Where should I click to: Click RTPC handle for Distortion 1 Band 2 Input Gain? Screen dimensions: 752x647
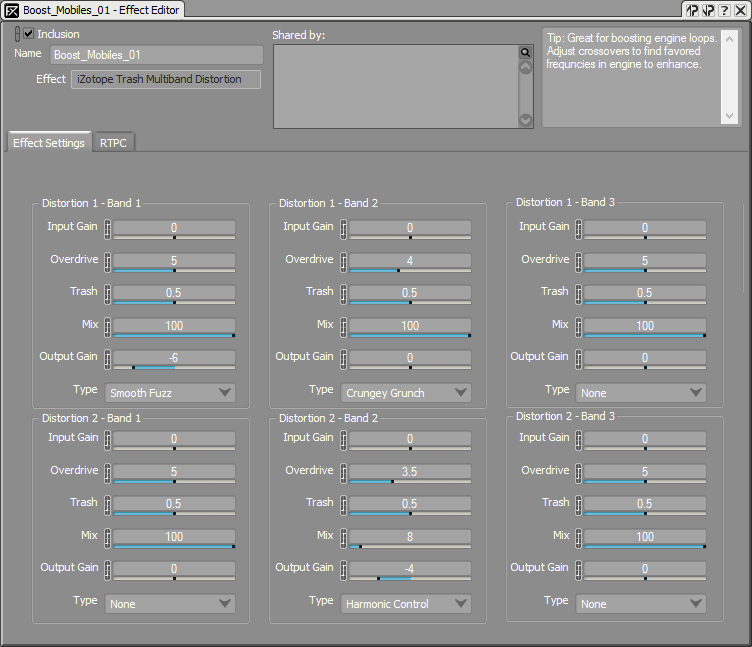(x=343, y=229)
